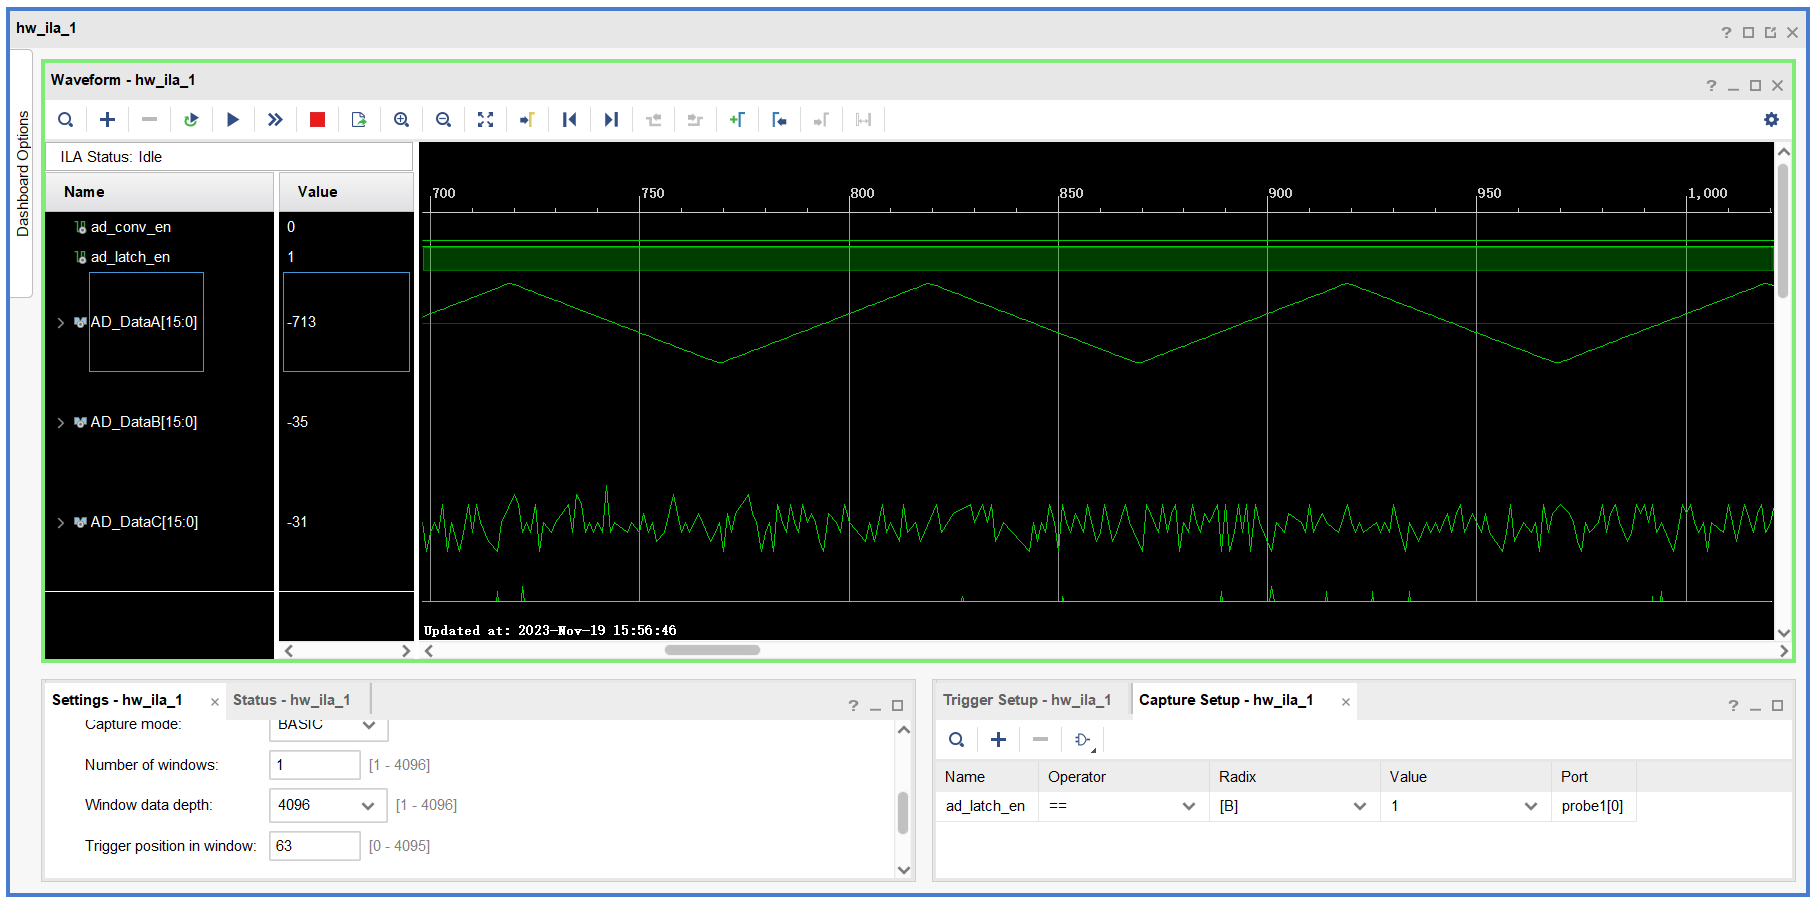Select the AD_DataC[15:0] signal name
Image resolution: width=1812 pixels, height=902 pixels.
click(x=144, y=522)
